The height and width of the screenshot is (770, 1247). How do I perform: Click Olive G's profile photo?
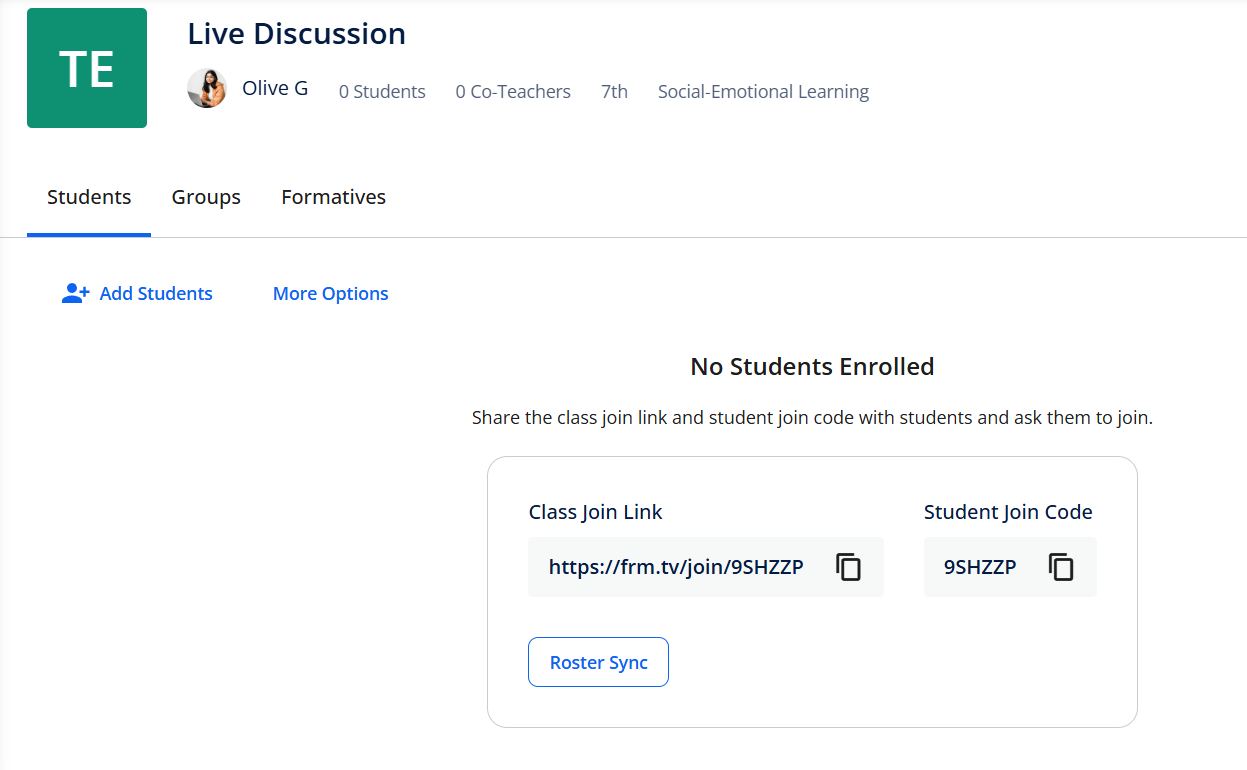[x=207, y=88]
